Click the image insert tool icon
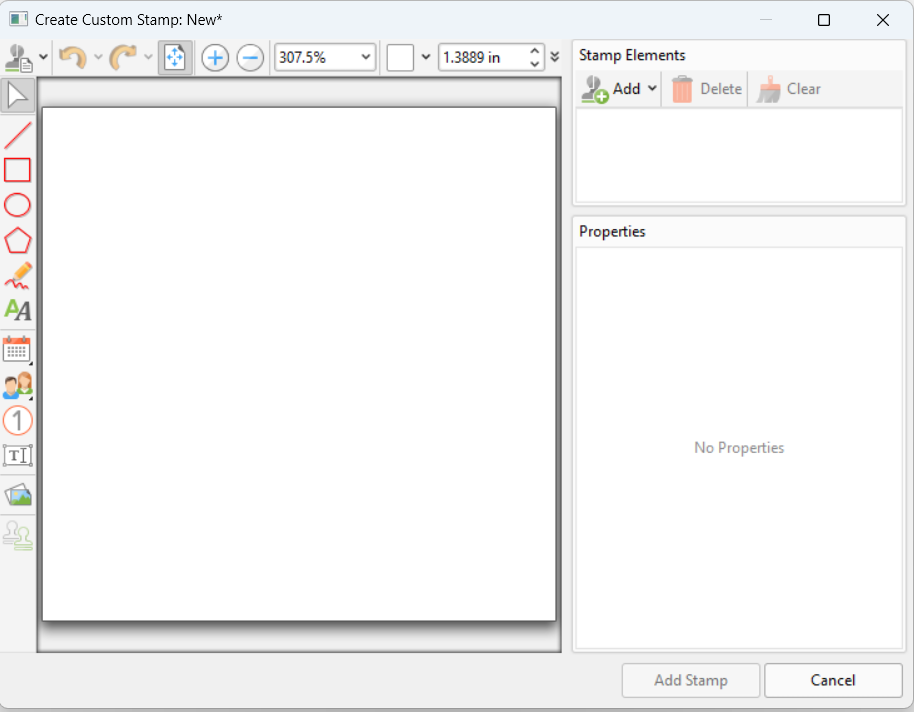 coord(18,495)
